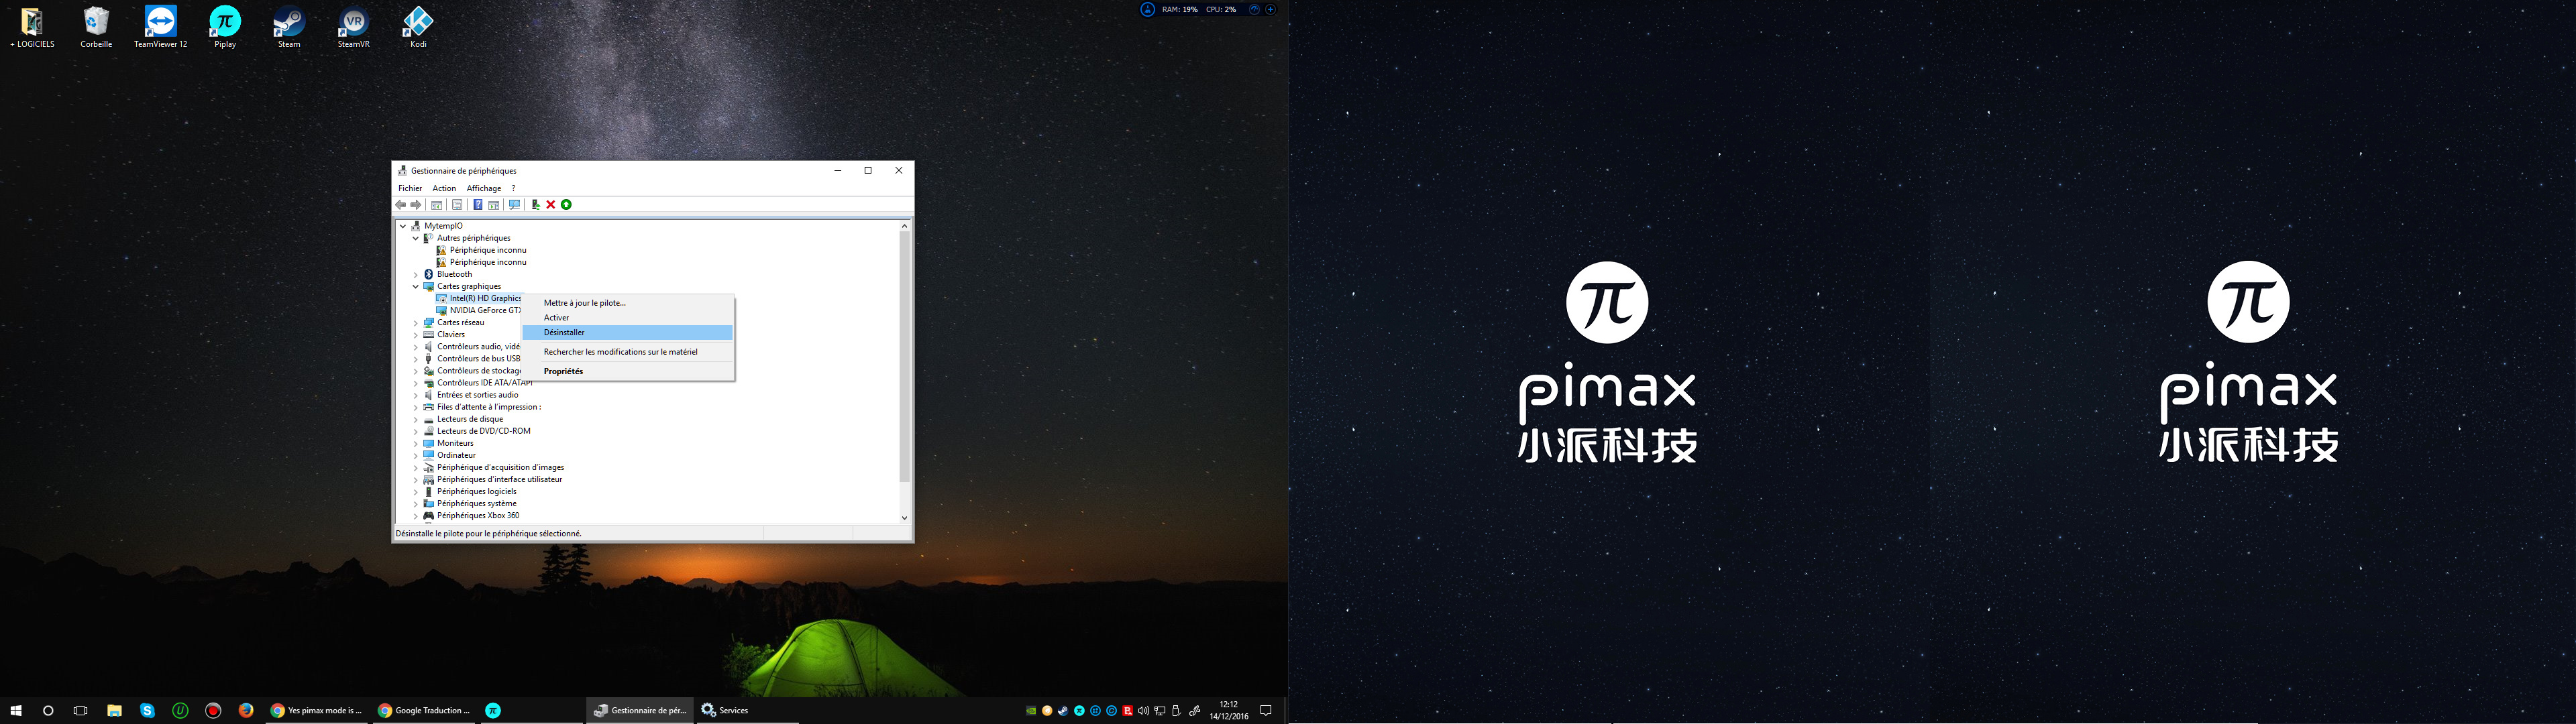Click the properties sheet toolbar icon
The width and height of the screenshot is (2576, 724).
[457, 205]
